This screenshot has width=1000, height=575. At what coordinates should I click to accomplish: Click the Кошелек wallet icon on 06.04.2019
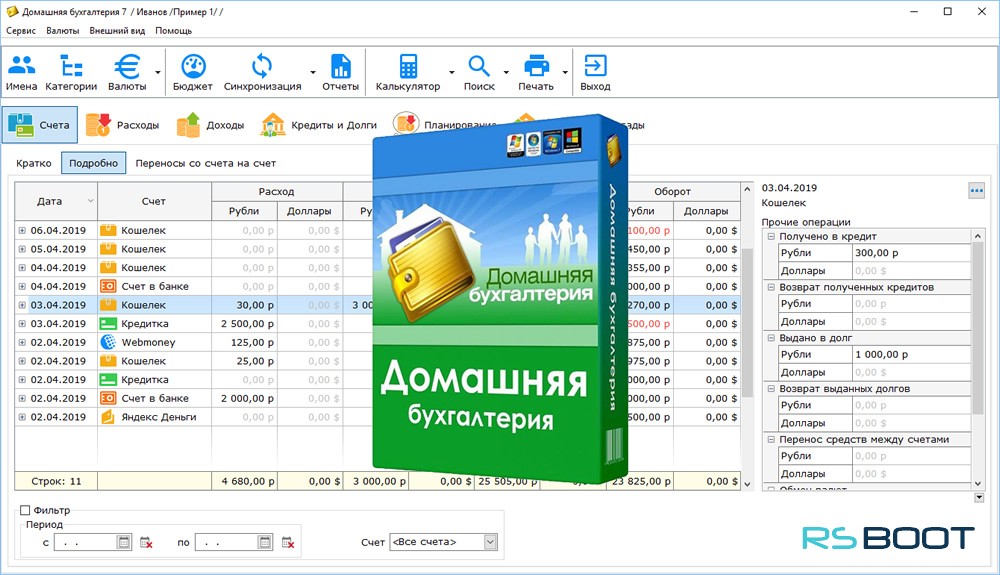point(108,230)
